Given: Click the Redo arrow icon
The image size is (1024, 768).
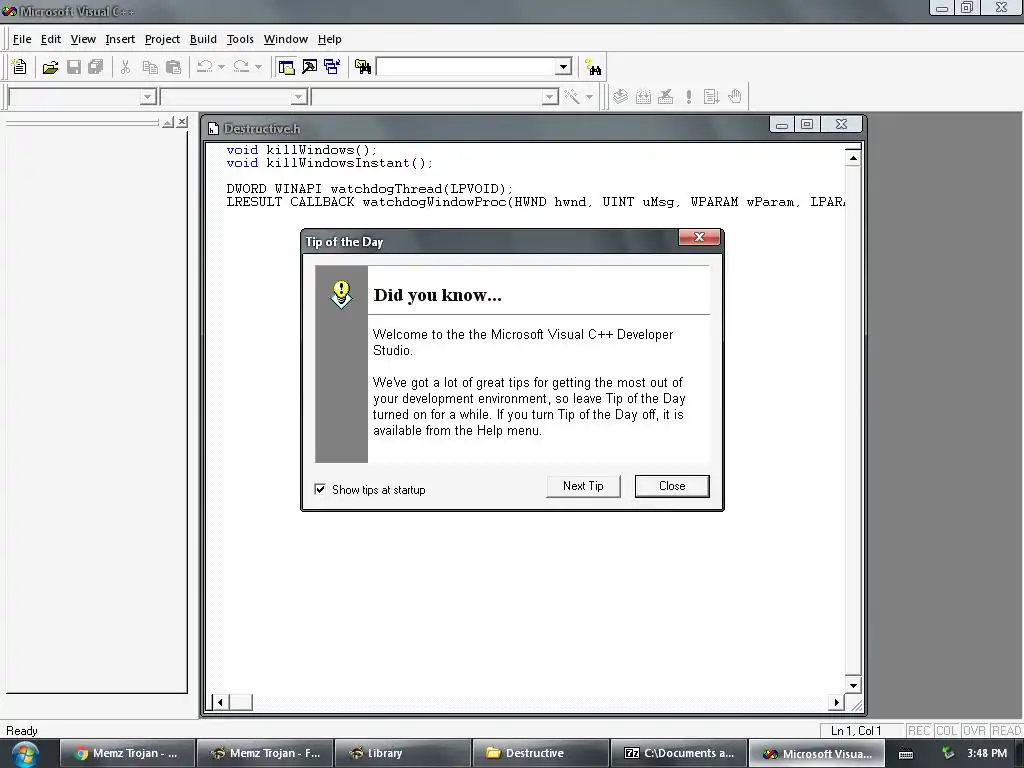Looking at the screenshot, I should [x=241, y=67].
